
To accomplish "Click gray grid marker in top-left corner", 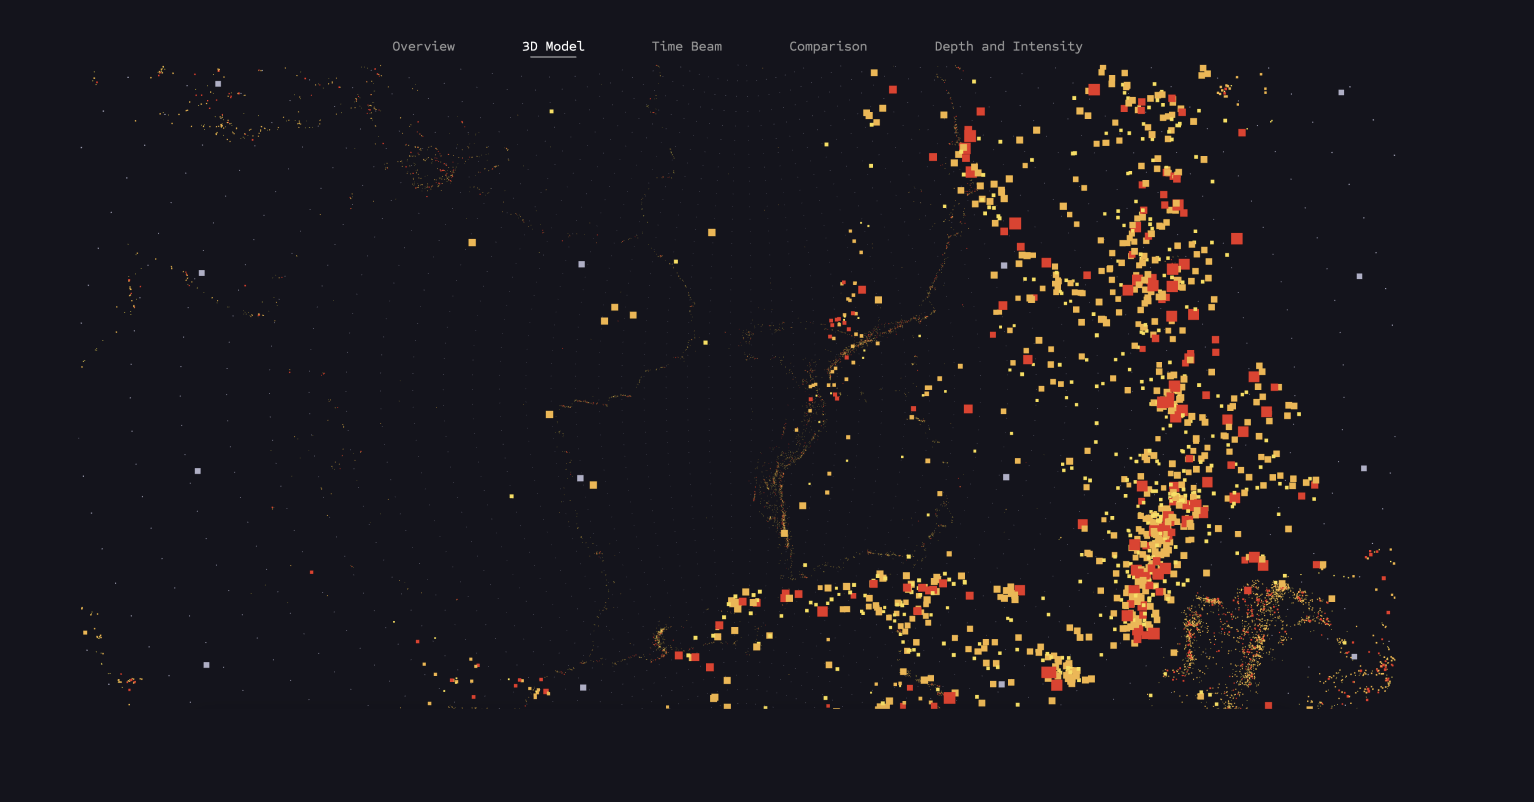I will [218, 84].
